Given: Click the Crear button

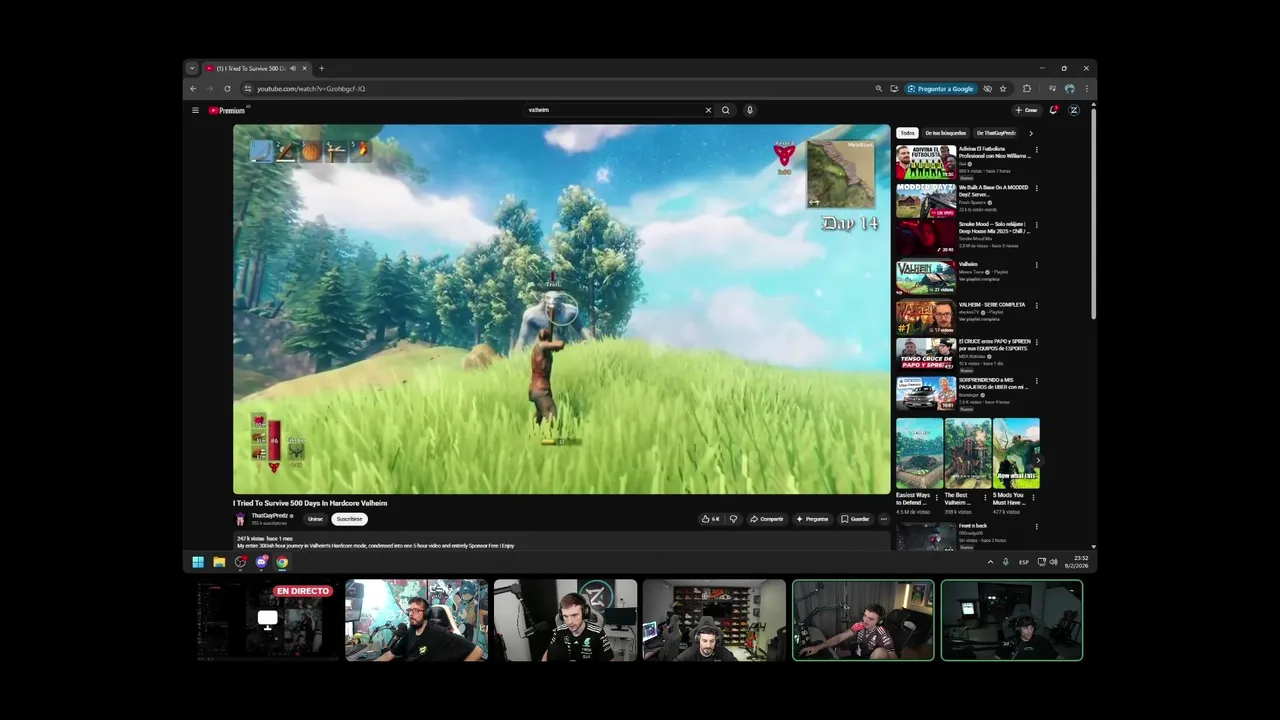Looking at the screenshot, I should (1026, 110).
